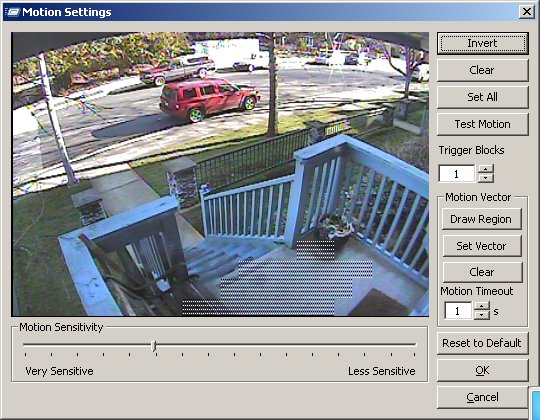
Task: Click the Motion Sensitivity slider thumb
Action: pyautogui.click(x=154, y=346)
